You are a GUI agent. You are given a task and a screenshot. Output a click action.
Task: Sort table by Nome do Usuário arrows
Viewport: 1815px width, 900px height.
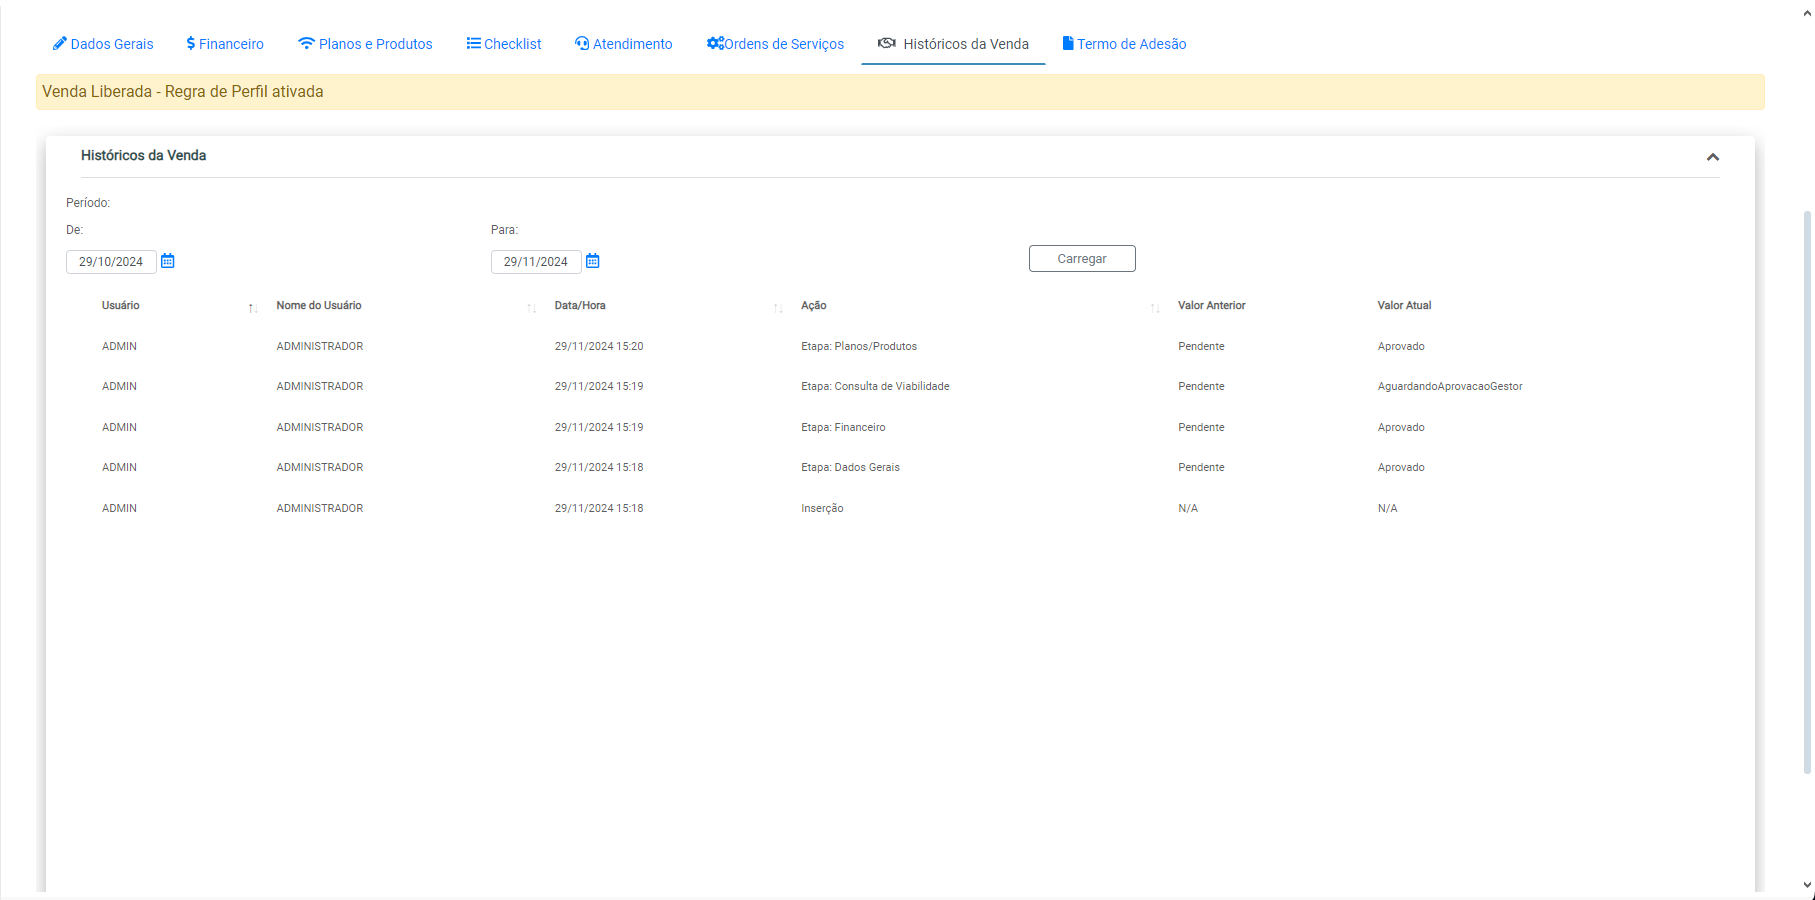click(x=531, y=308)
